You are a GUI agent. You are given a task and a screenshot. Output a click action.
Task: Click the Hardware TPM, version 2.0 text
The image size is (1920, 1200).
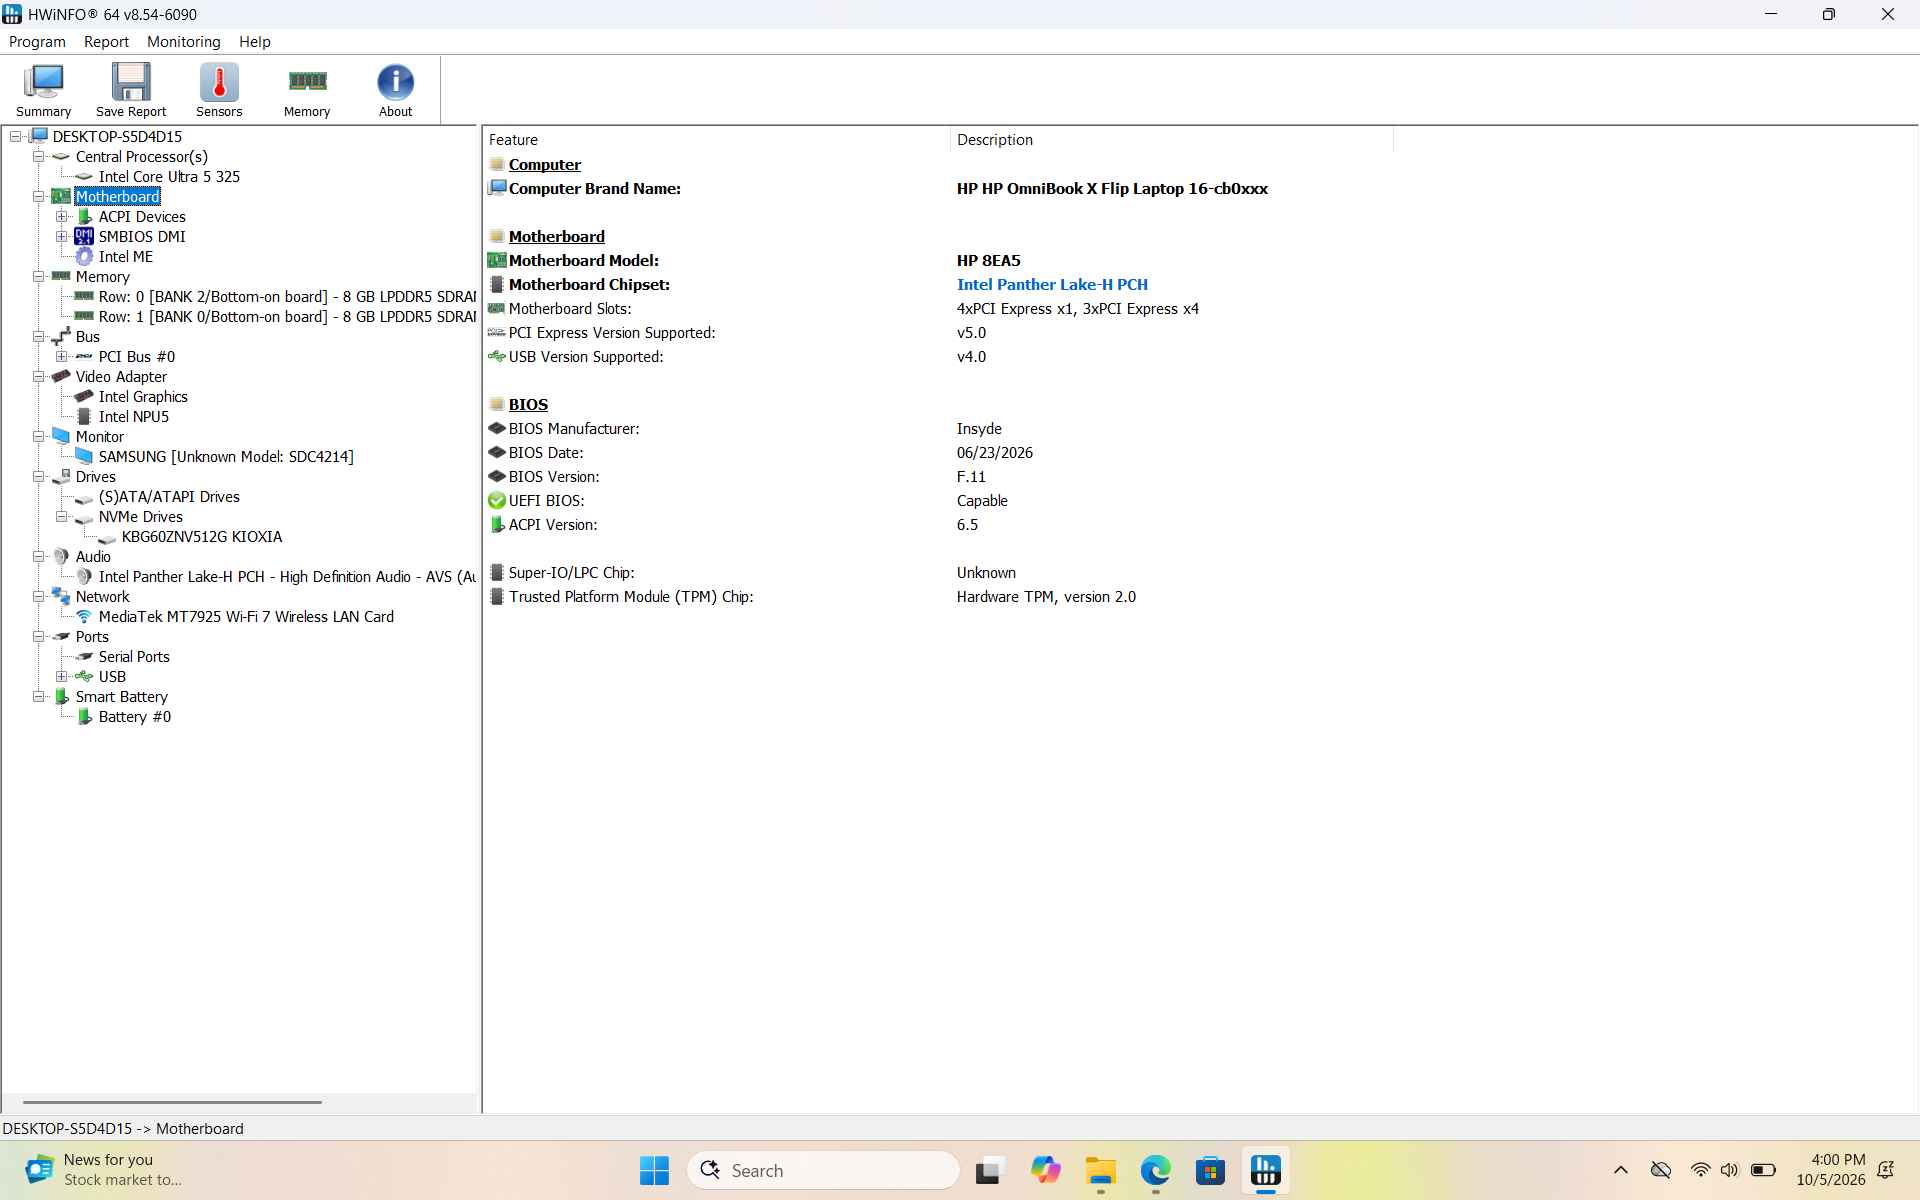(1046, 597)
